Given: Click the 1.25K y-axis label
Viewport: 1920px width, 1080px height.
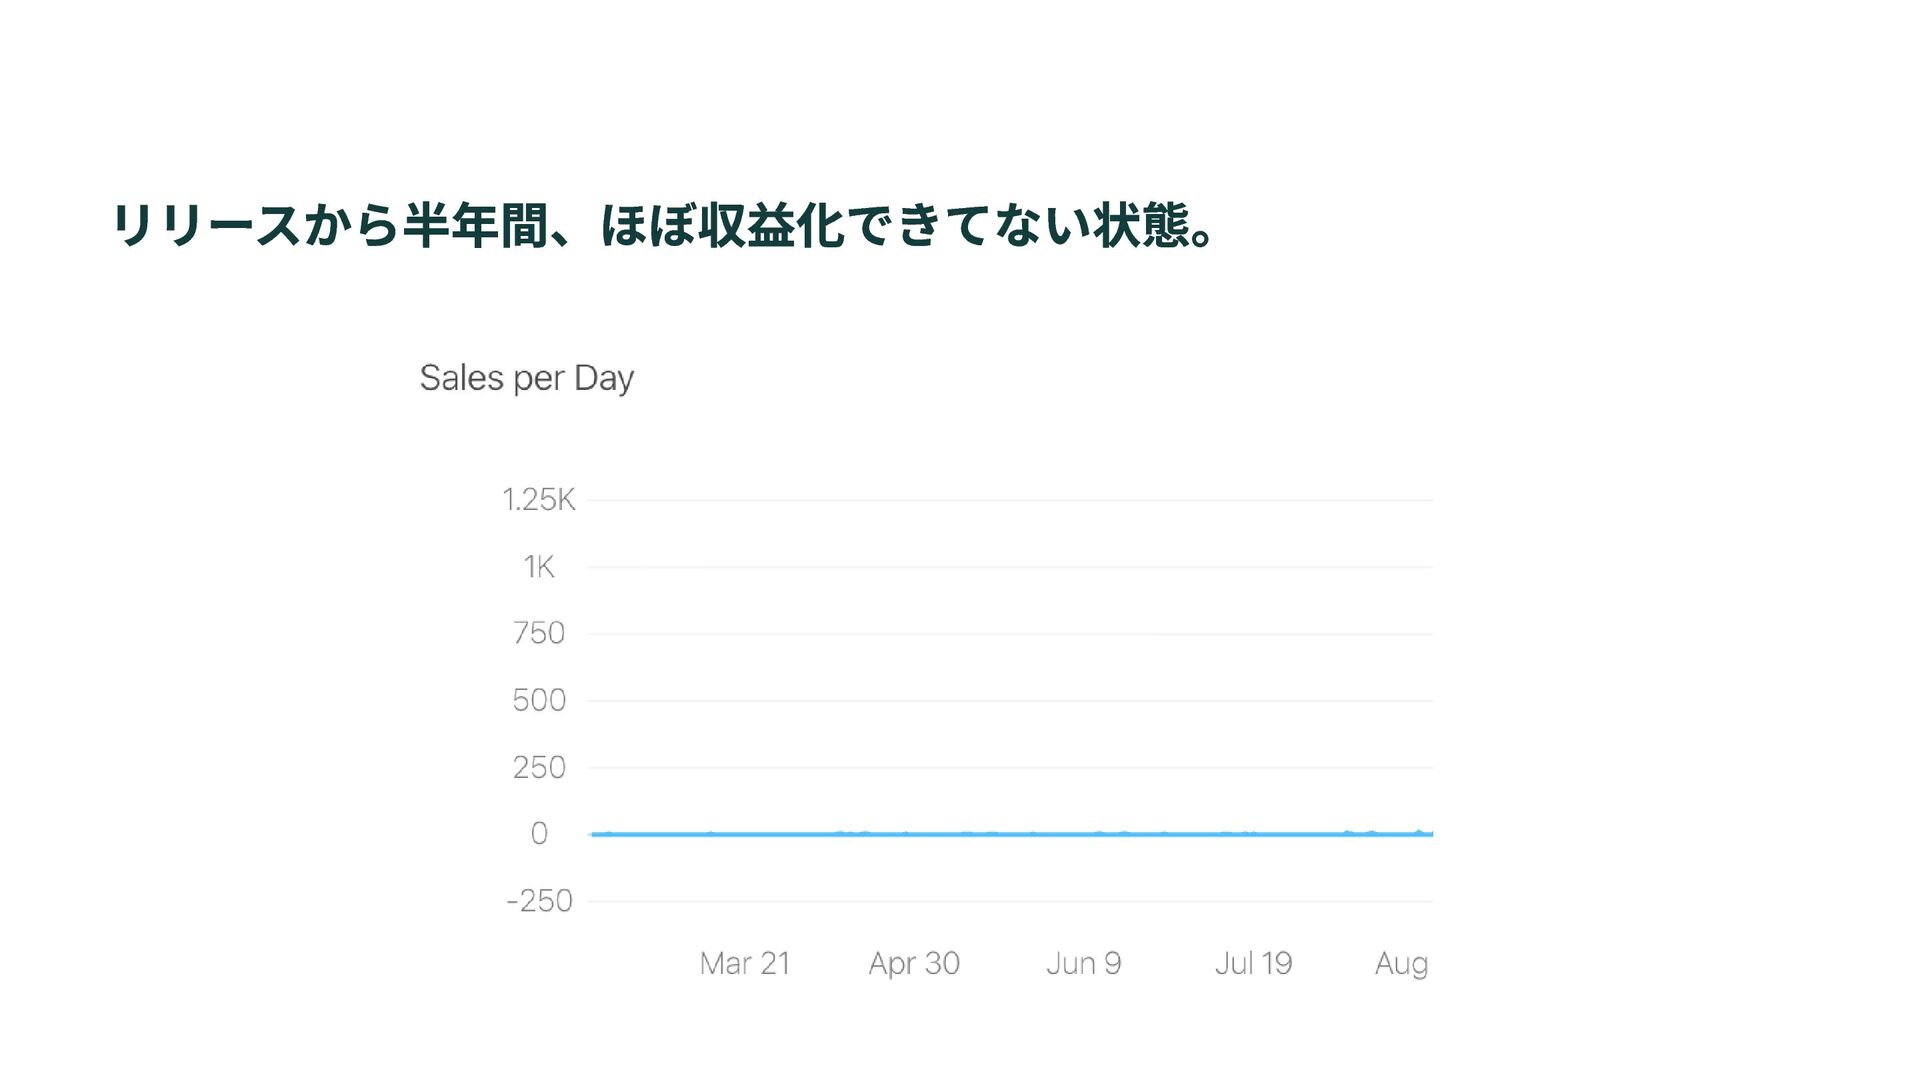Looking at the screenshot, I should pos(538,500).
